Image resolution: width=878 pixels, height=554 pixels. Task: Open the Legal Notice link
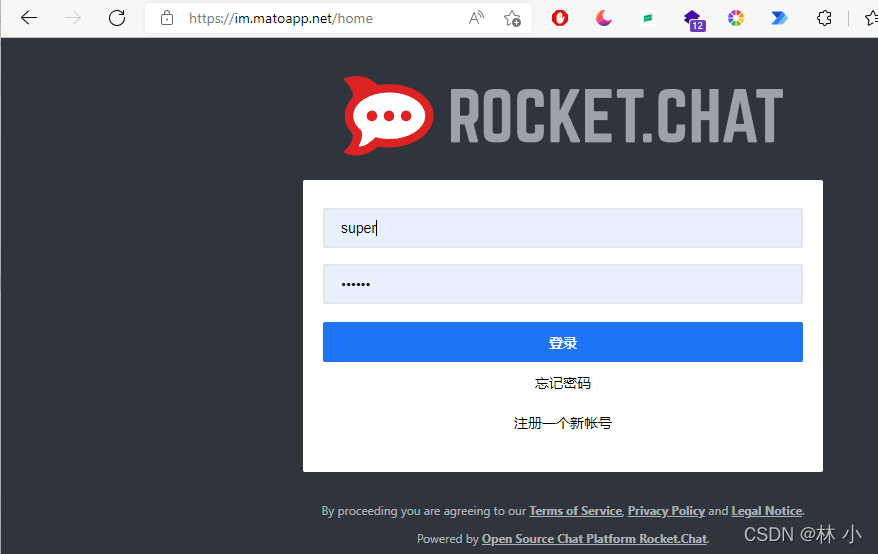coord(767,511)
